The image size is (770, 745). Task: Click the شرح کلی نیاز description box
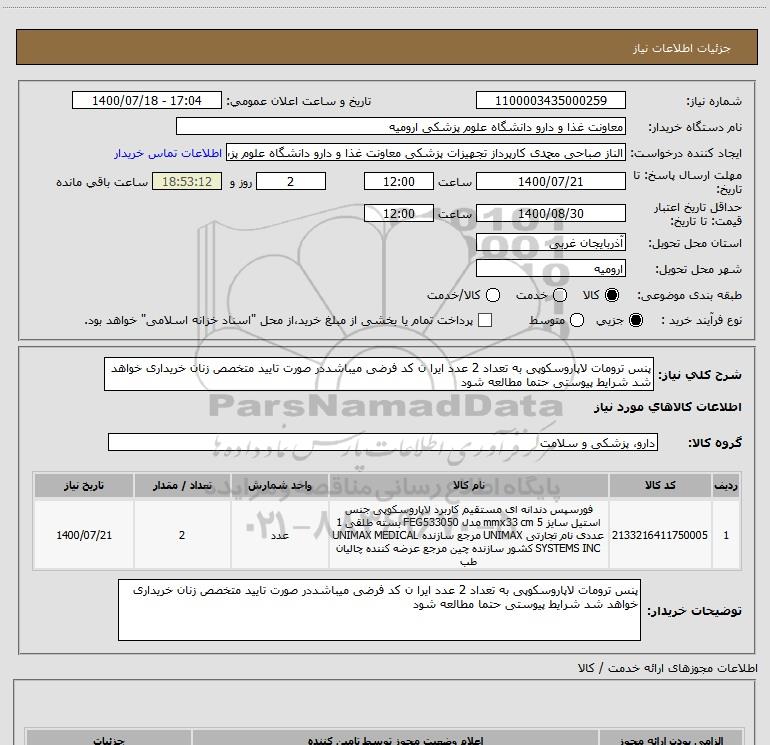coord(379,375)
